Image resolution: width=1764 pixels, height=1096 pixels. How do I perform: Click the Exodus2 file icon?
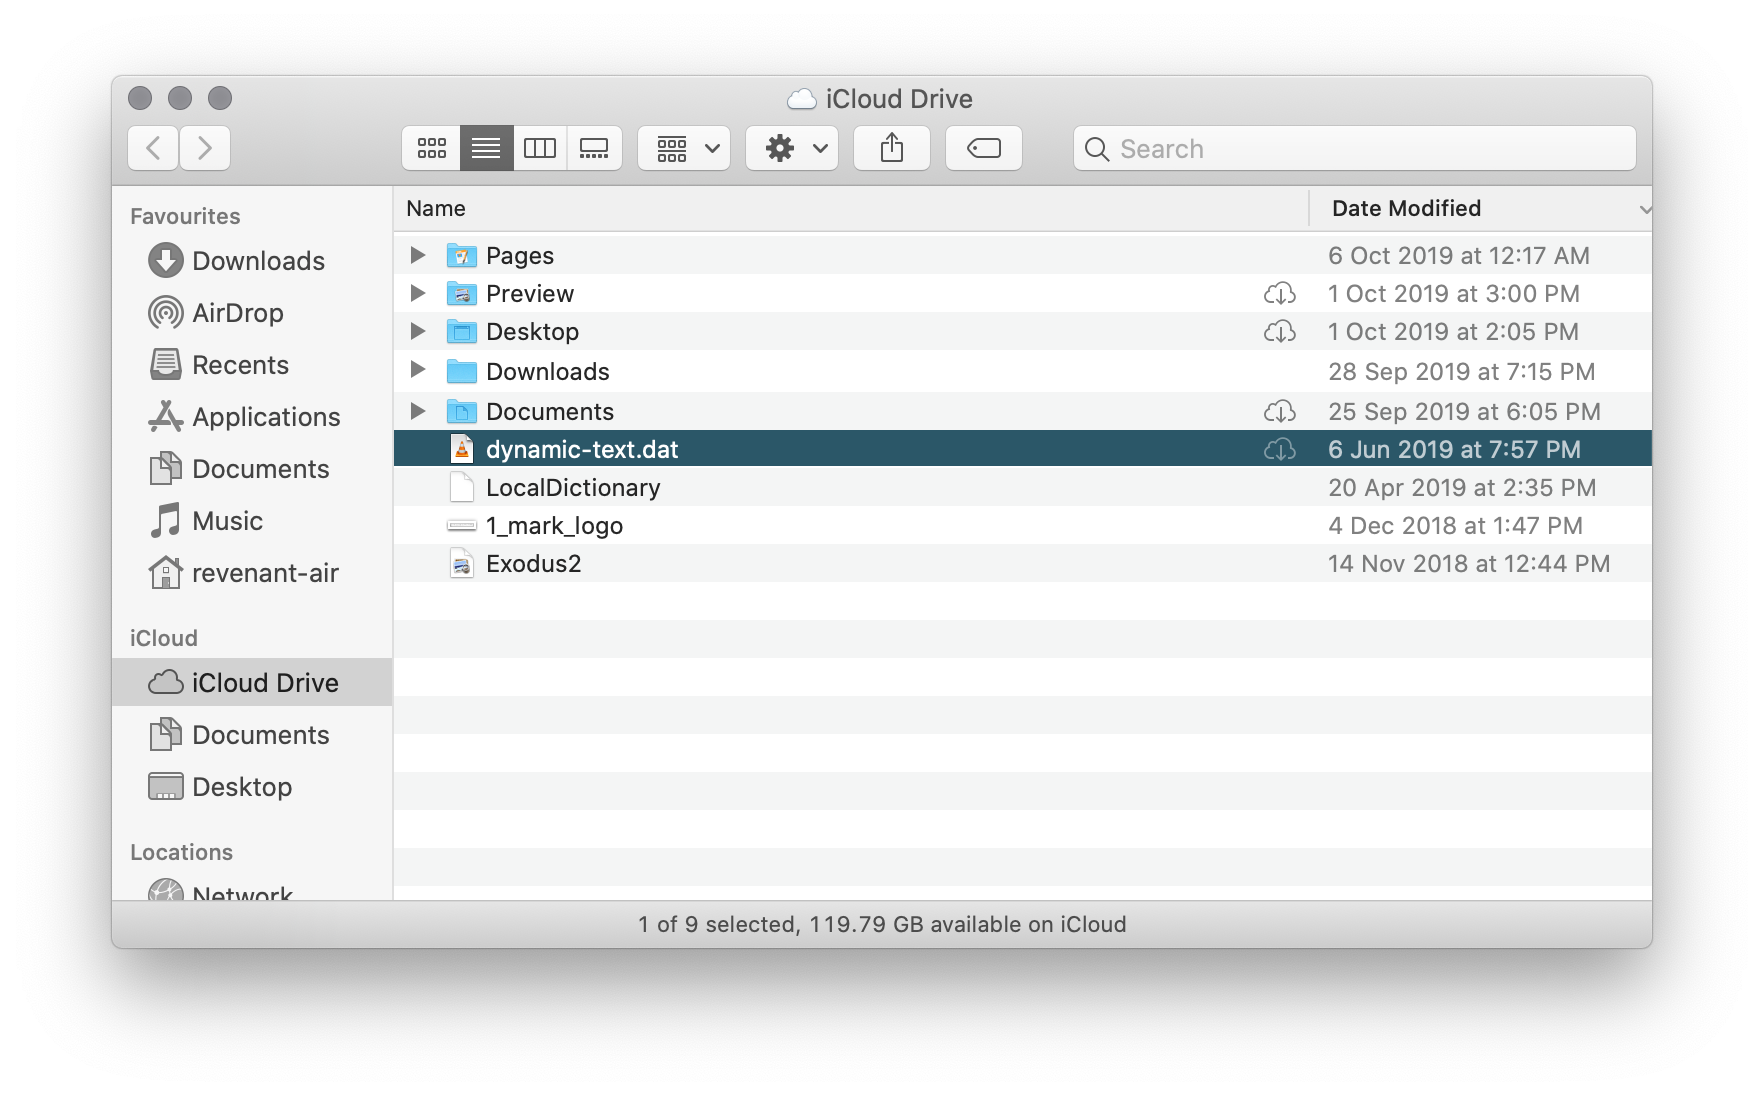coord(461,563)
